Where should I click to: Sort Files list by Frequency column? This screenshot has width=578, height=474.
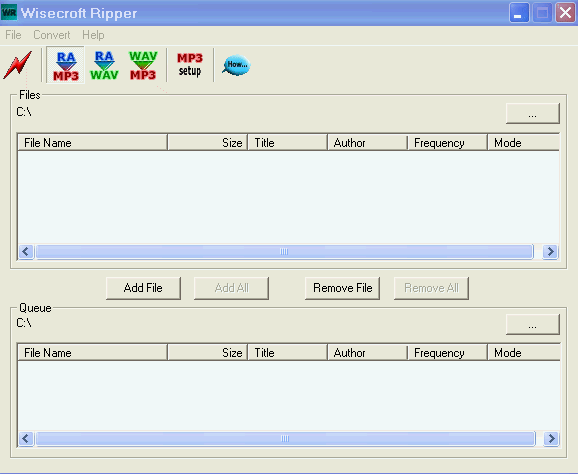click(448, 143)
